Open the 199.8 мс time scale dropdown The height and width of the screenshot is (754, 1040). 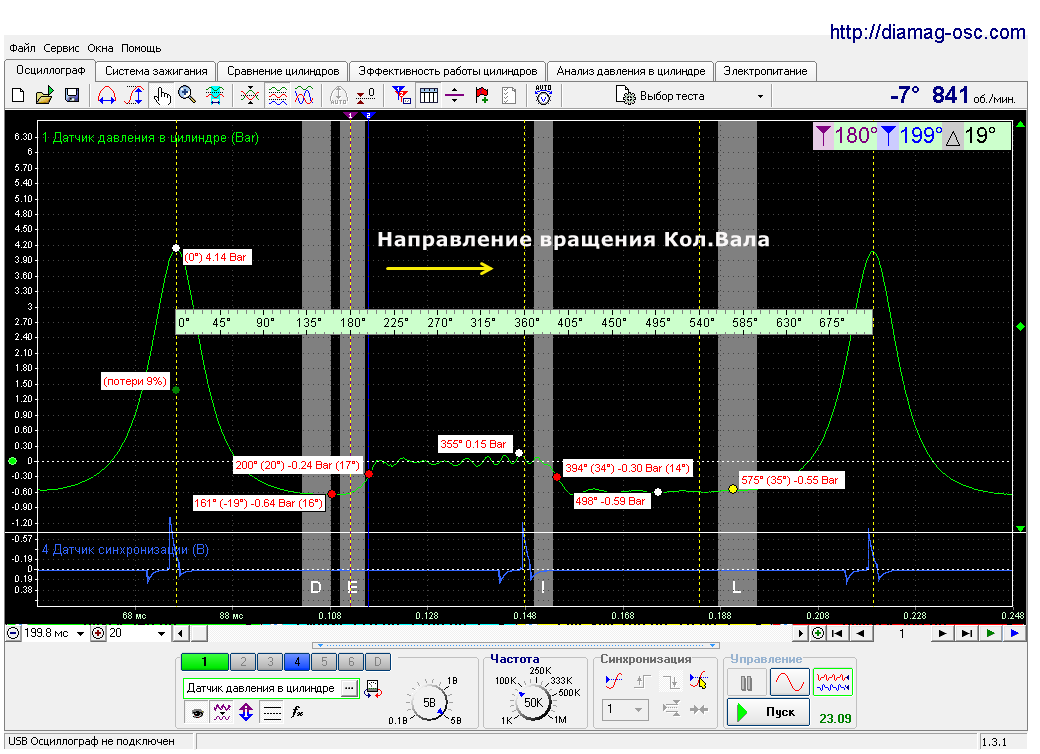pos(80,634)
